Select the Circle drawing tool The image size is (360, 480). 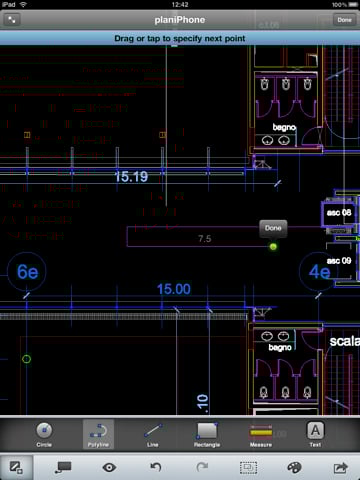[44, 435]
